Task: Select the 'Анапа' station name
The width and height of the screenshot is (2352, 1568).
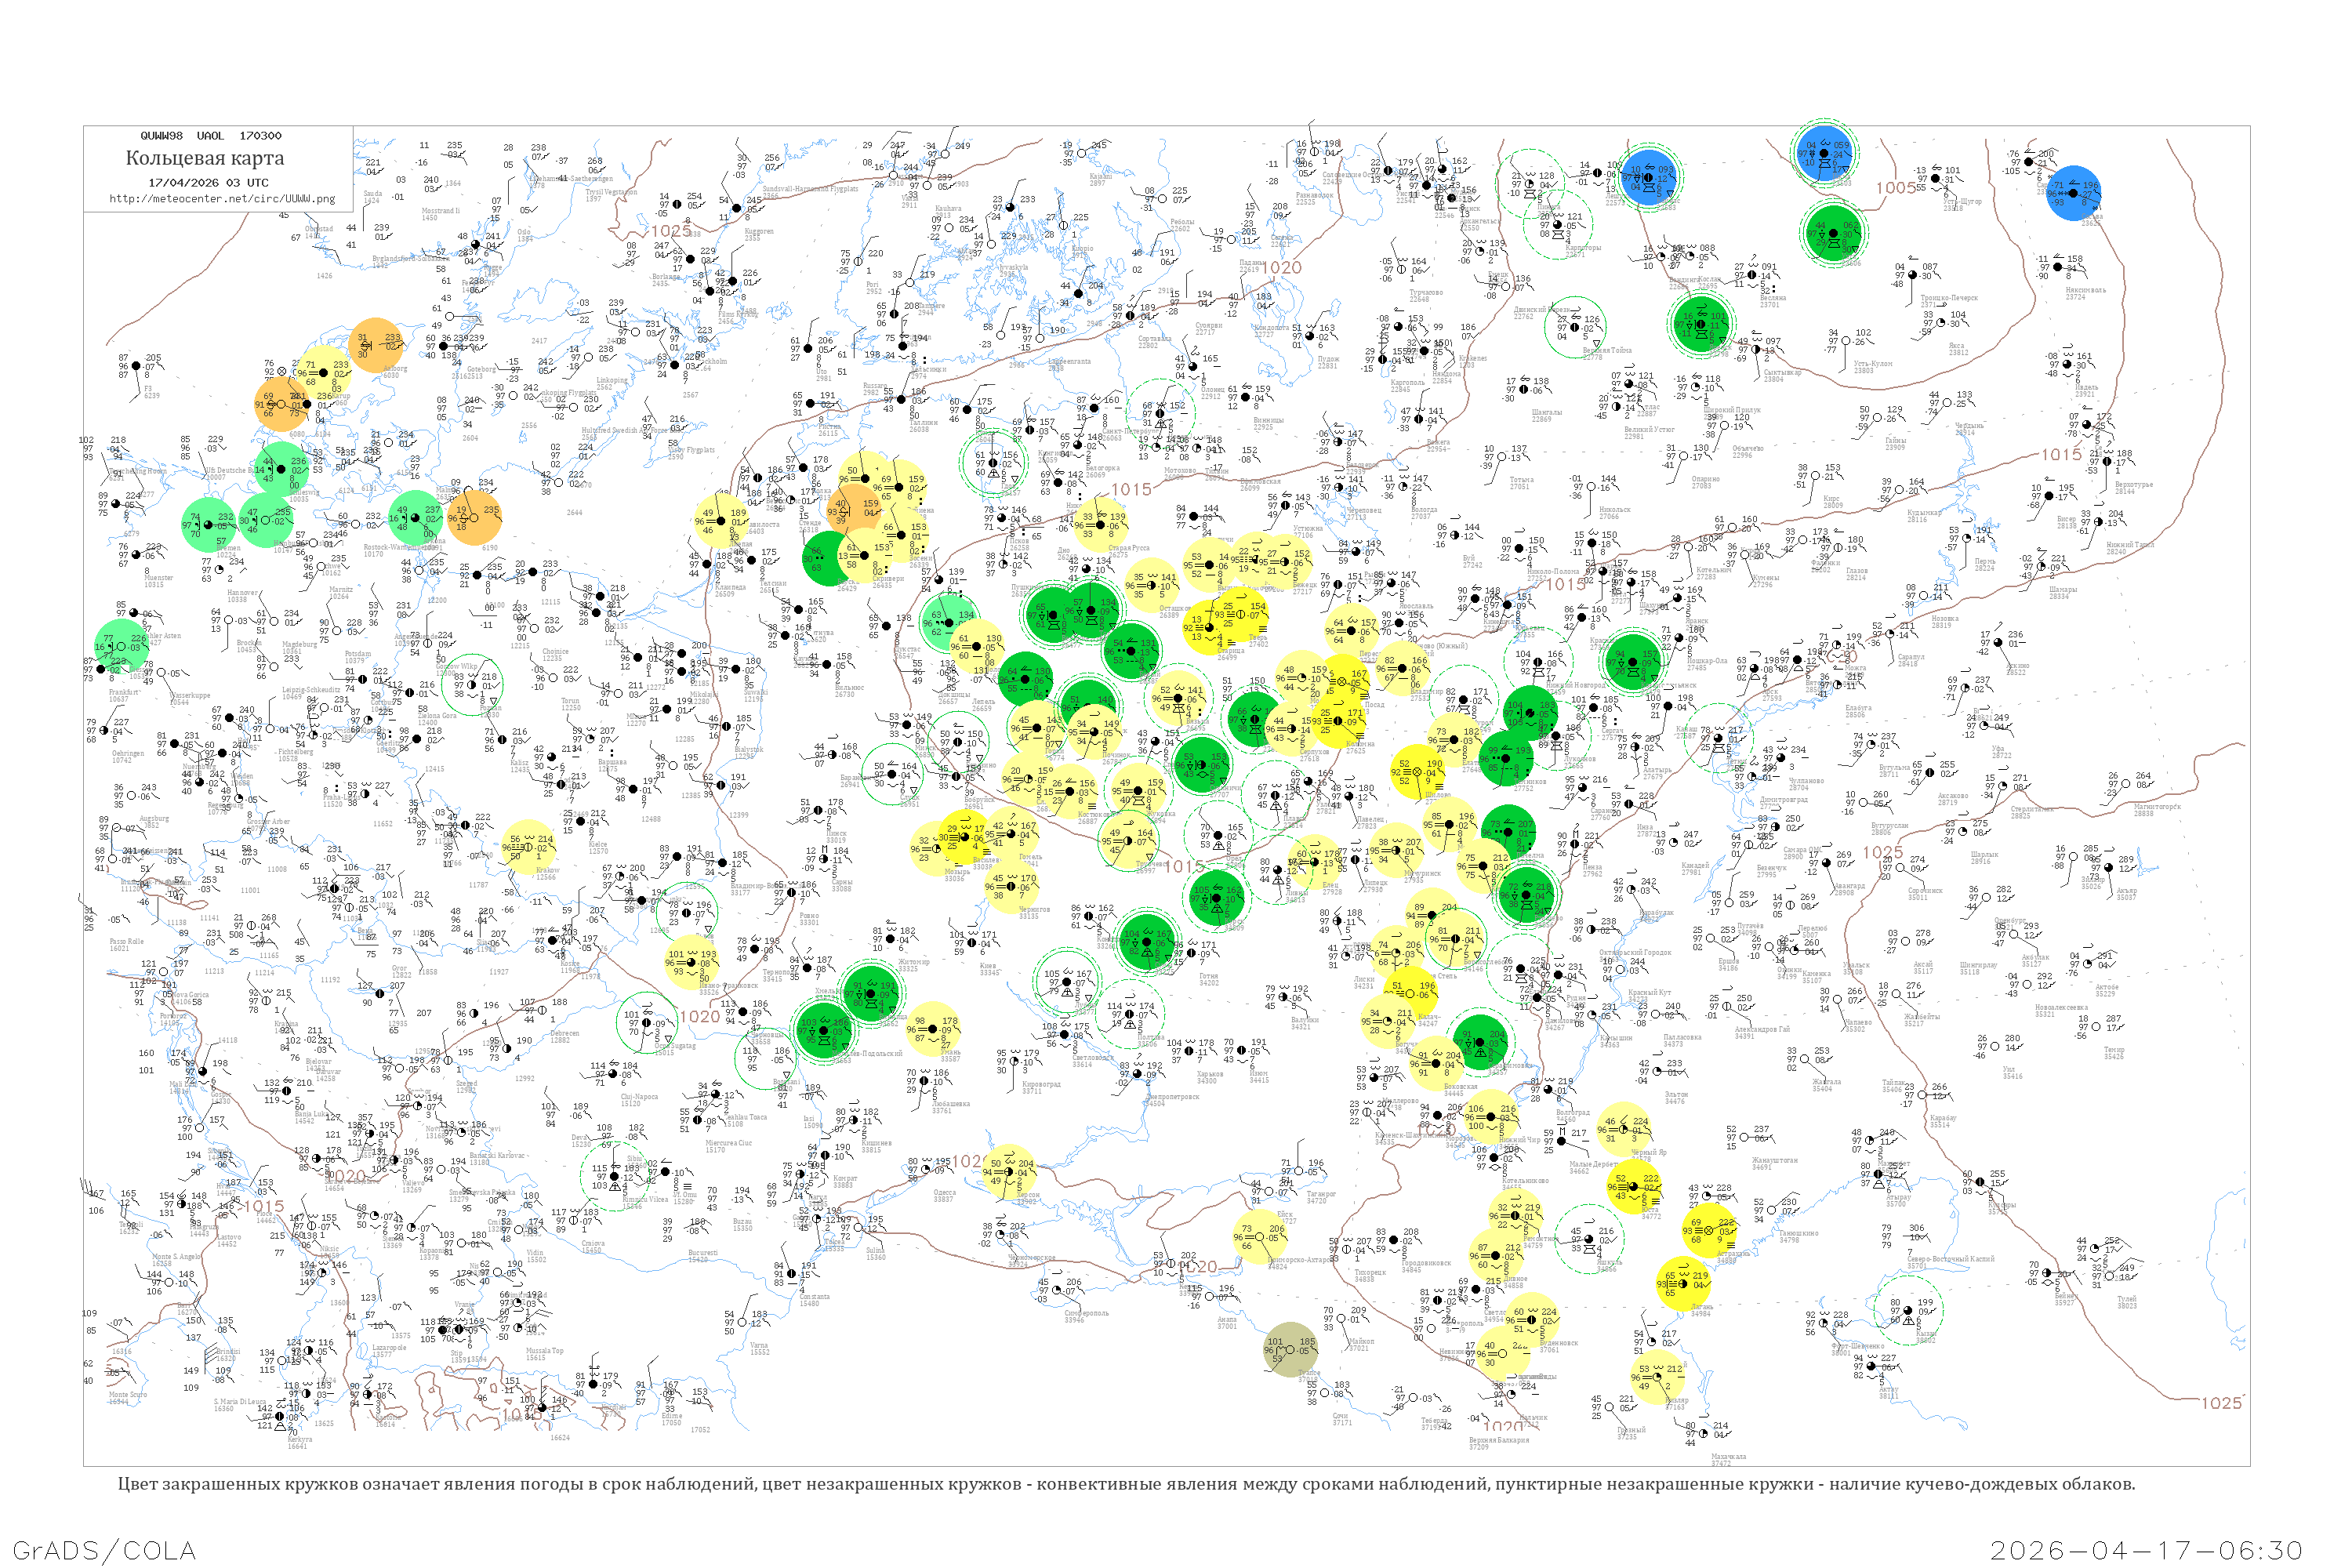Action: (x=1226, y=1320)
